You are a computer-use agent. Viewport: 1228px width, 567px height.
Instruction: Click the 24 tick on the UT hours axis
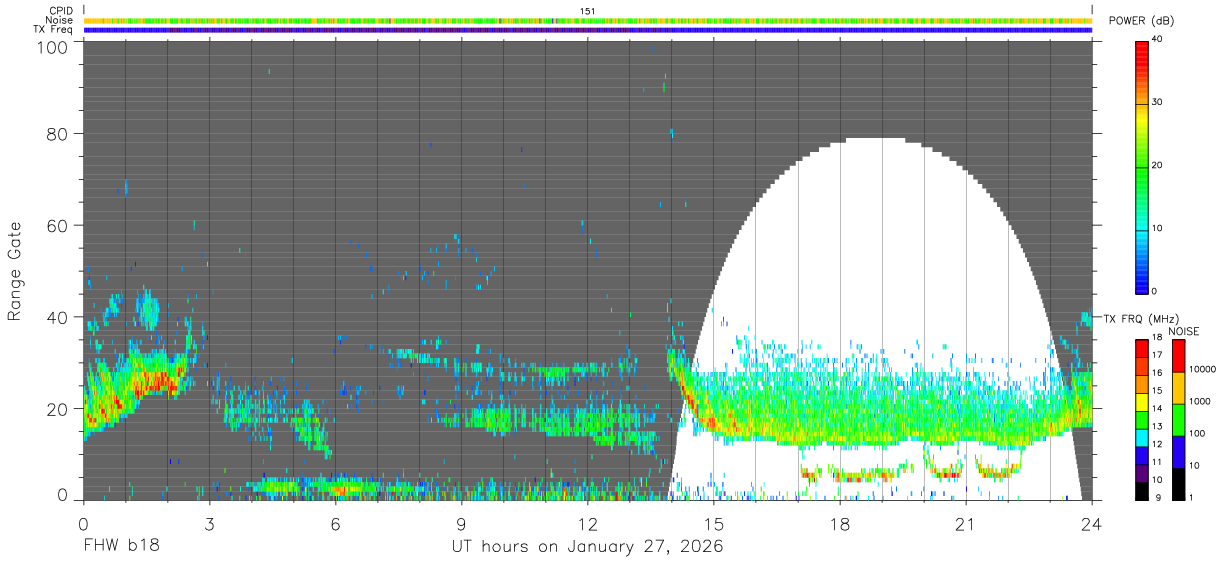(1092, 522)
